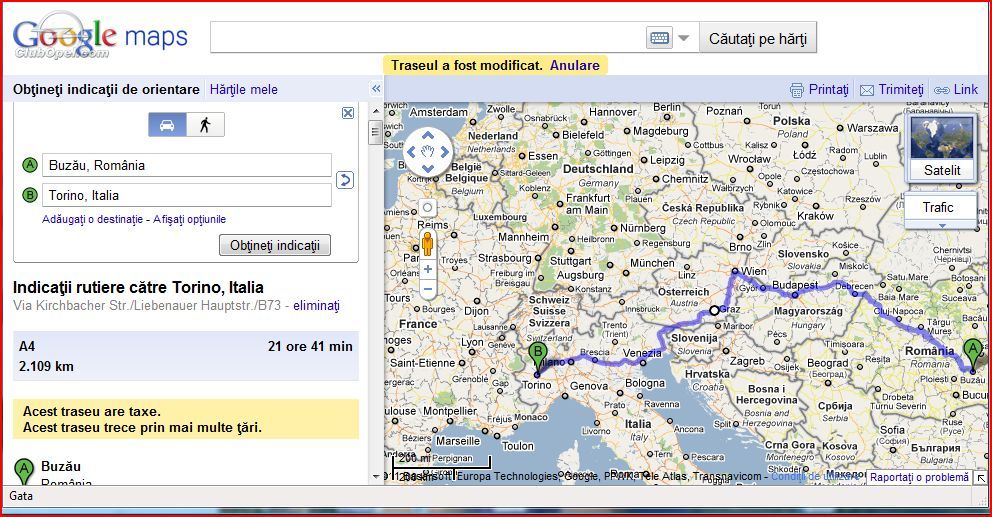Click start marker A on map near Buzău

point(973,354)
